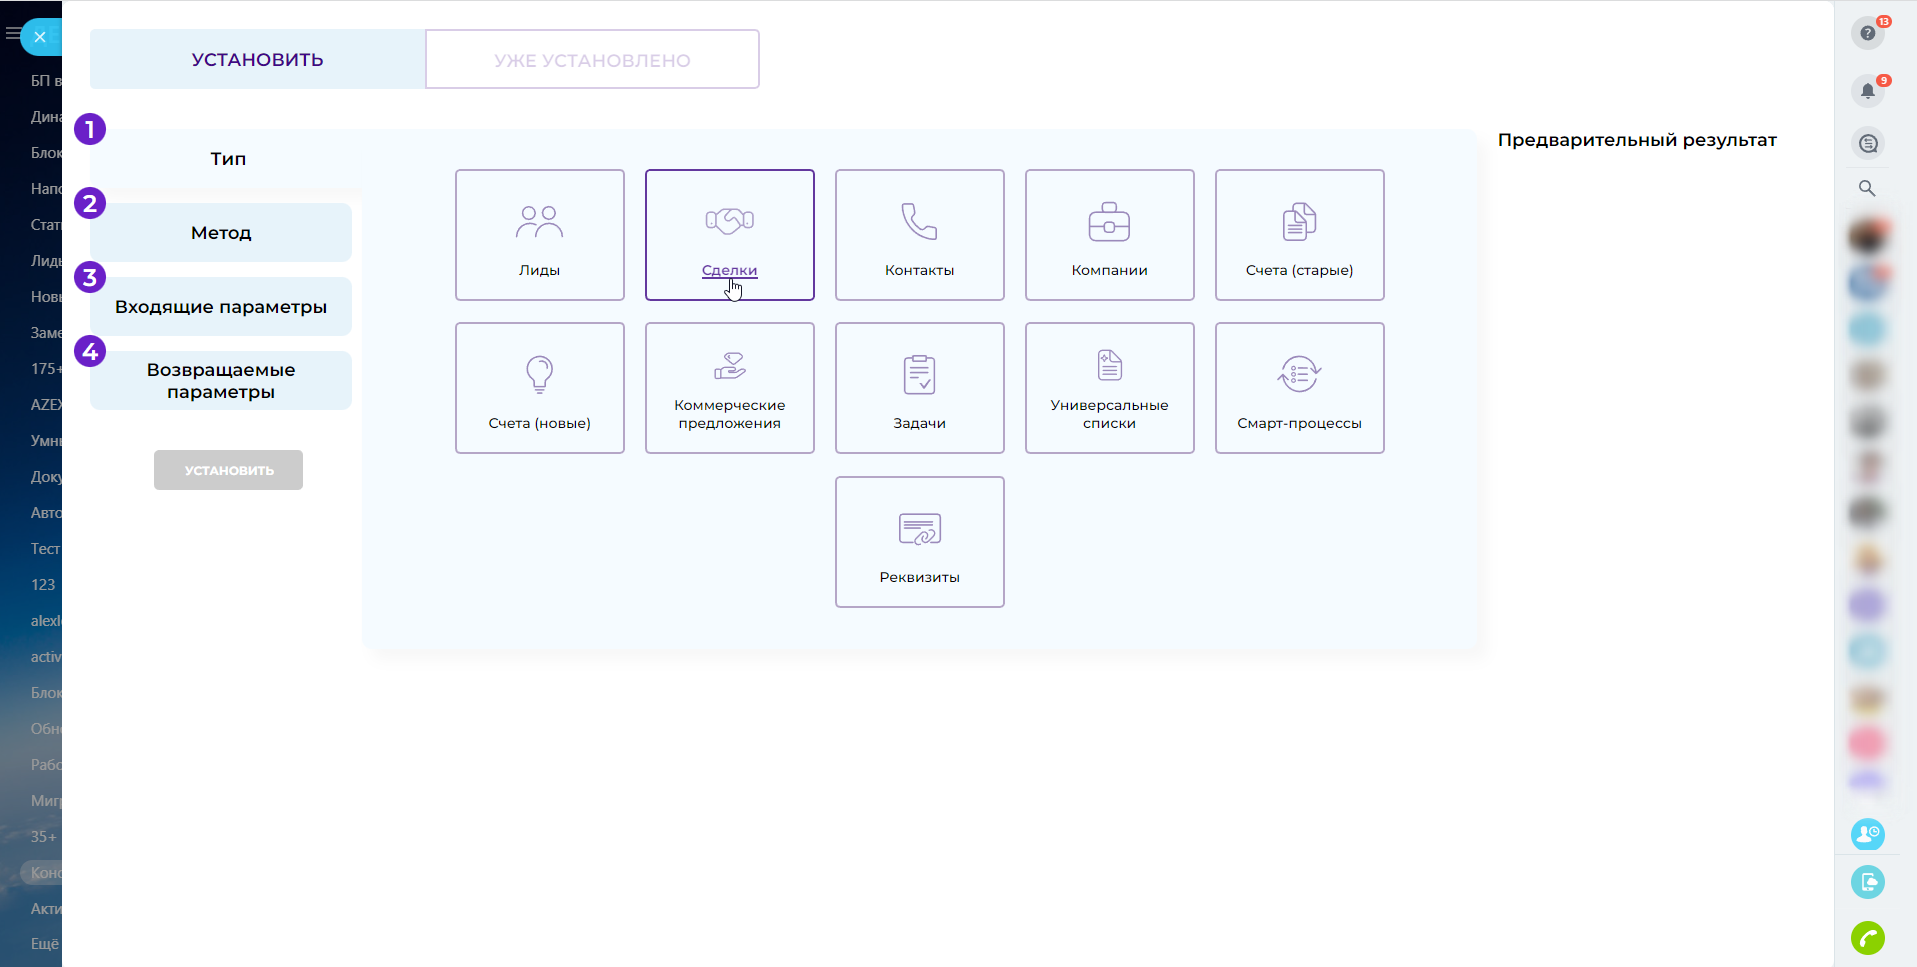Close the slider panel with X button
This screenshot has width=1917, height=967.
point(40,37)
